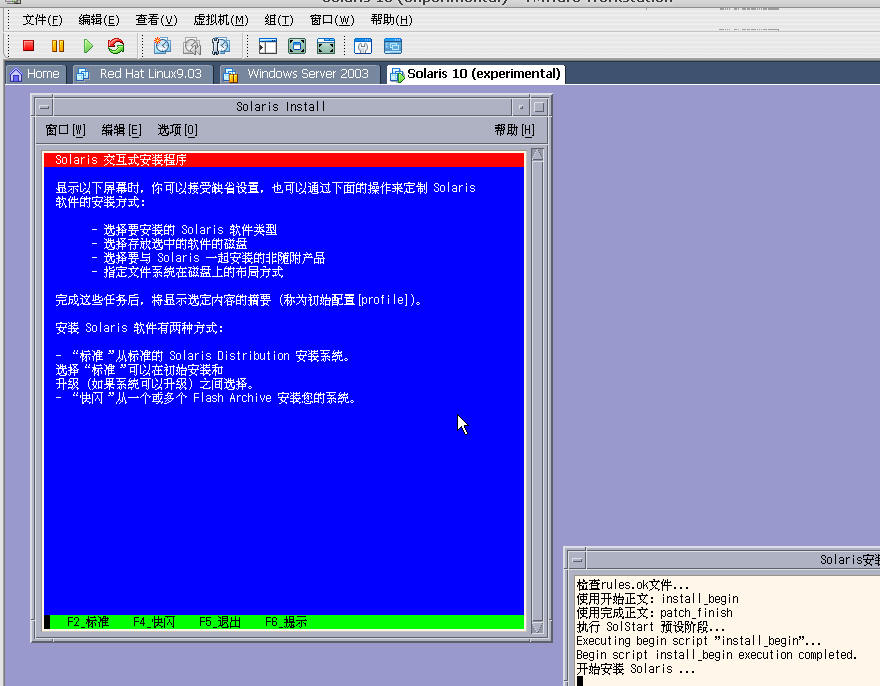Screen dimensions: 880x686
Task: Click the red 'Solaris 交互式安装程序' header
Action: pyautogui.click(x=284, y=160)
